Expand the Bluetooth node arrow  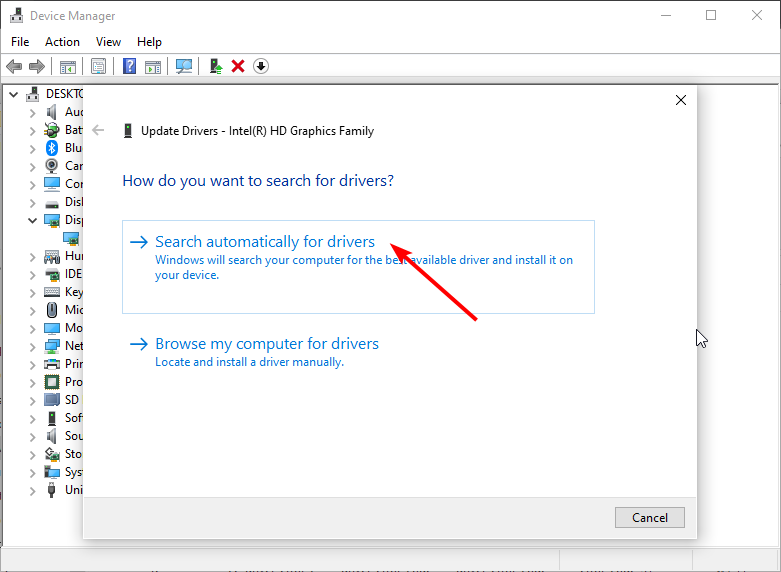coord(33,148)
